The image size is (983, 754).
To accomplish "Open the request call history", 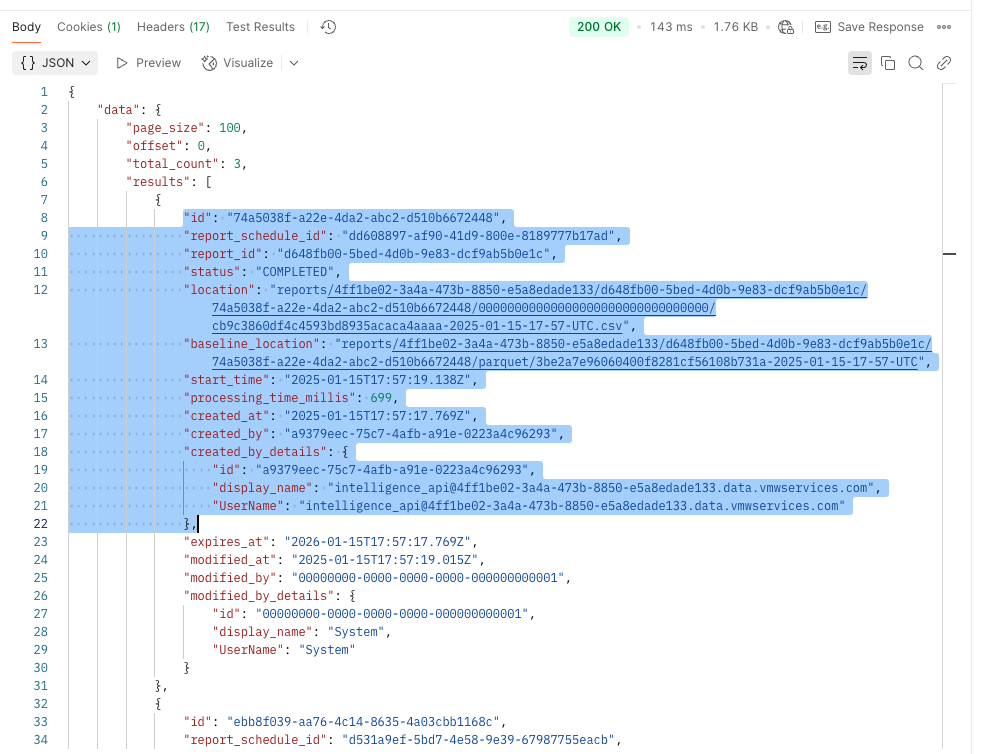I will coord(328,27).
